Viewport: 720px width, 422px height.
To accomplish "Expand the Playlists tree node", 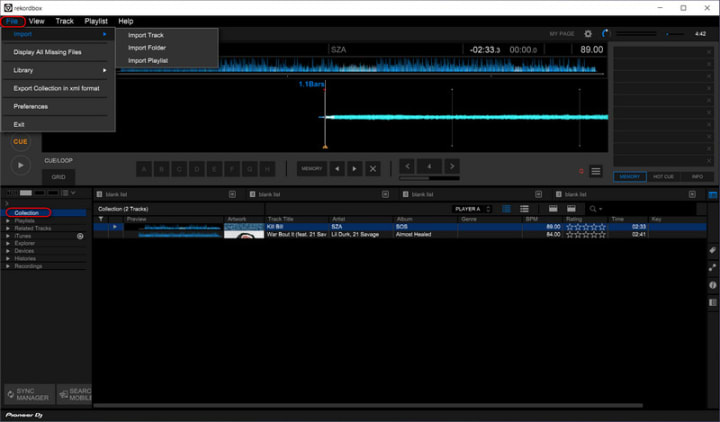I will 8,221.
